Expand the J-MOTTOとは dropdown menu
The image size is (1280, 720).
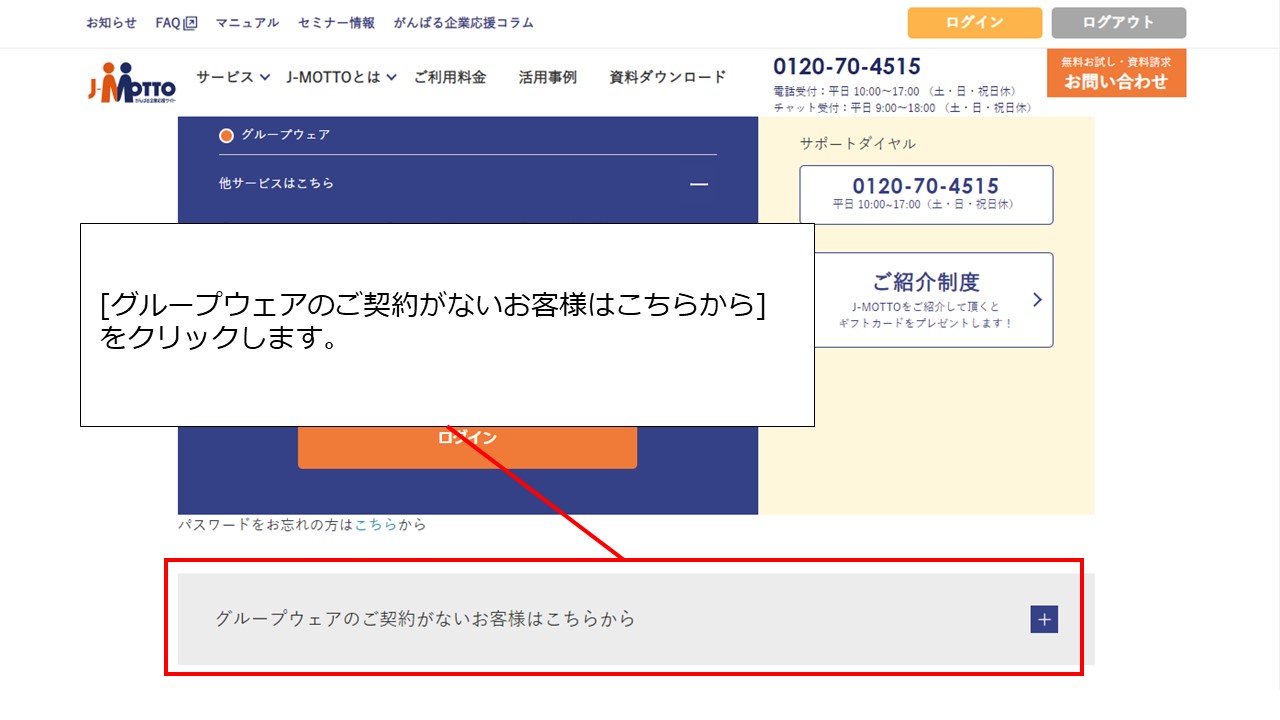point(342,77)
